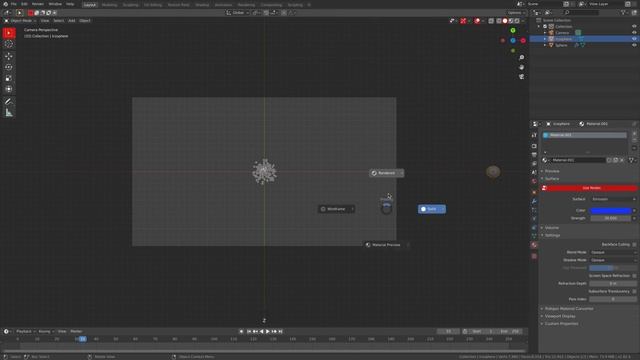Select the Measure tool
640x360 pixels.
pyautogui.click(x=9, y=113)
